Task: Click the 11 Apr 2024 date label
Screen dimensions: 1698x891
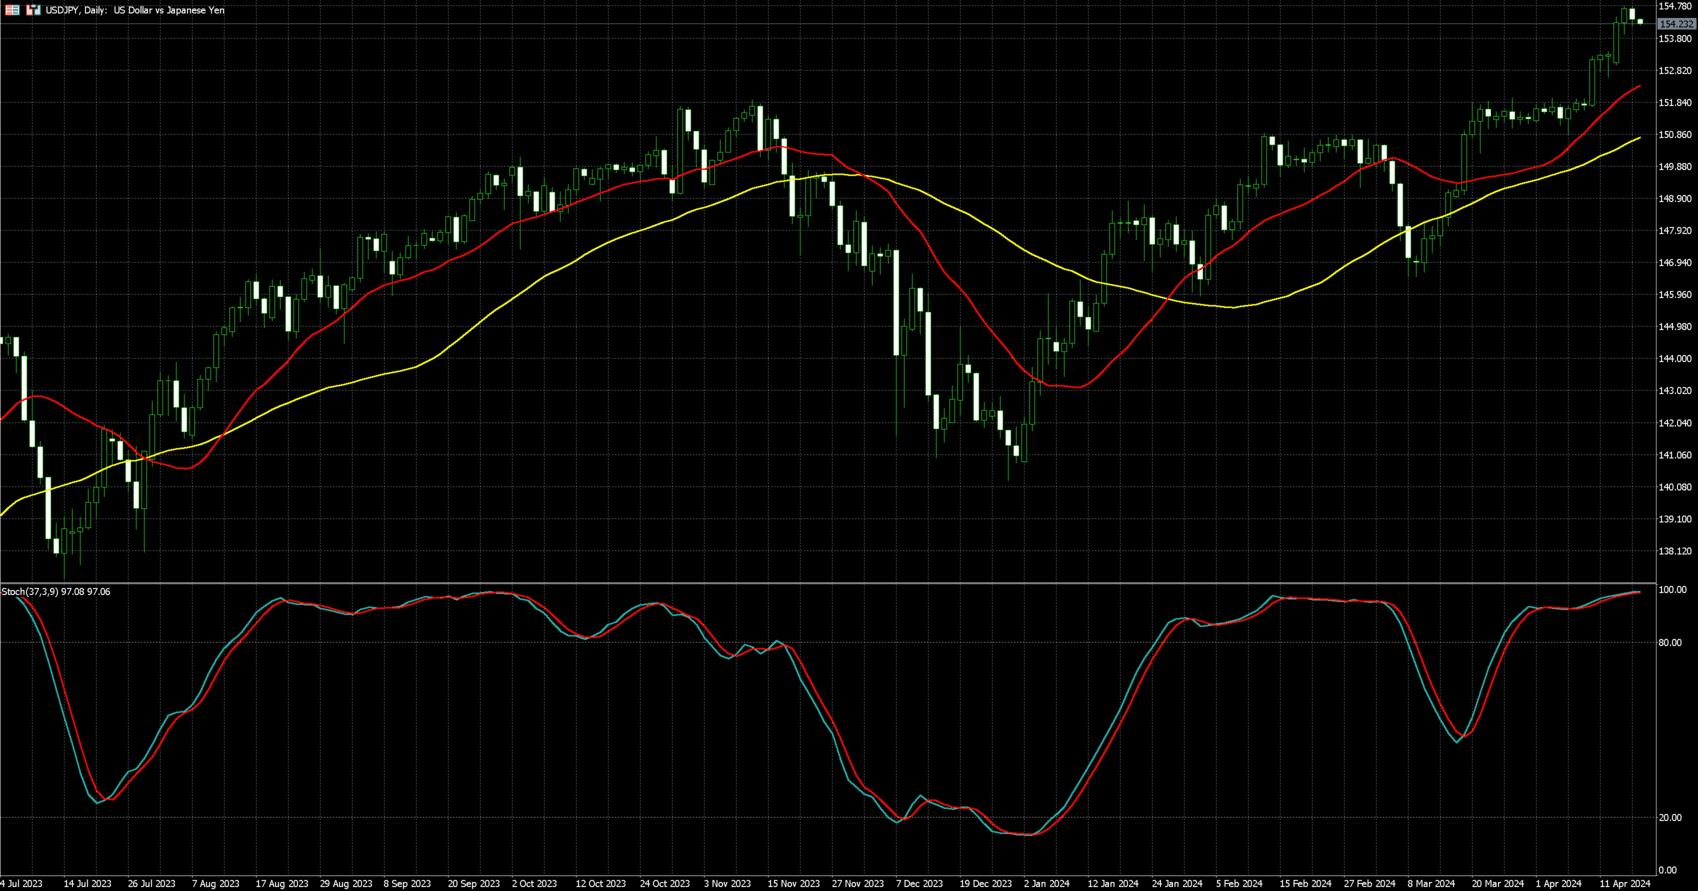Action: [x=1626, y=884]
